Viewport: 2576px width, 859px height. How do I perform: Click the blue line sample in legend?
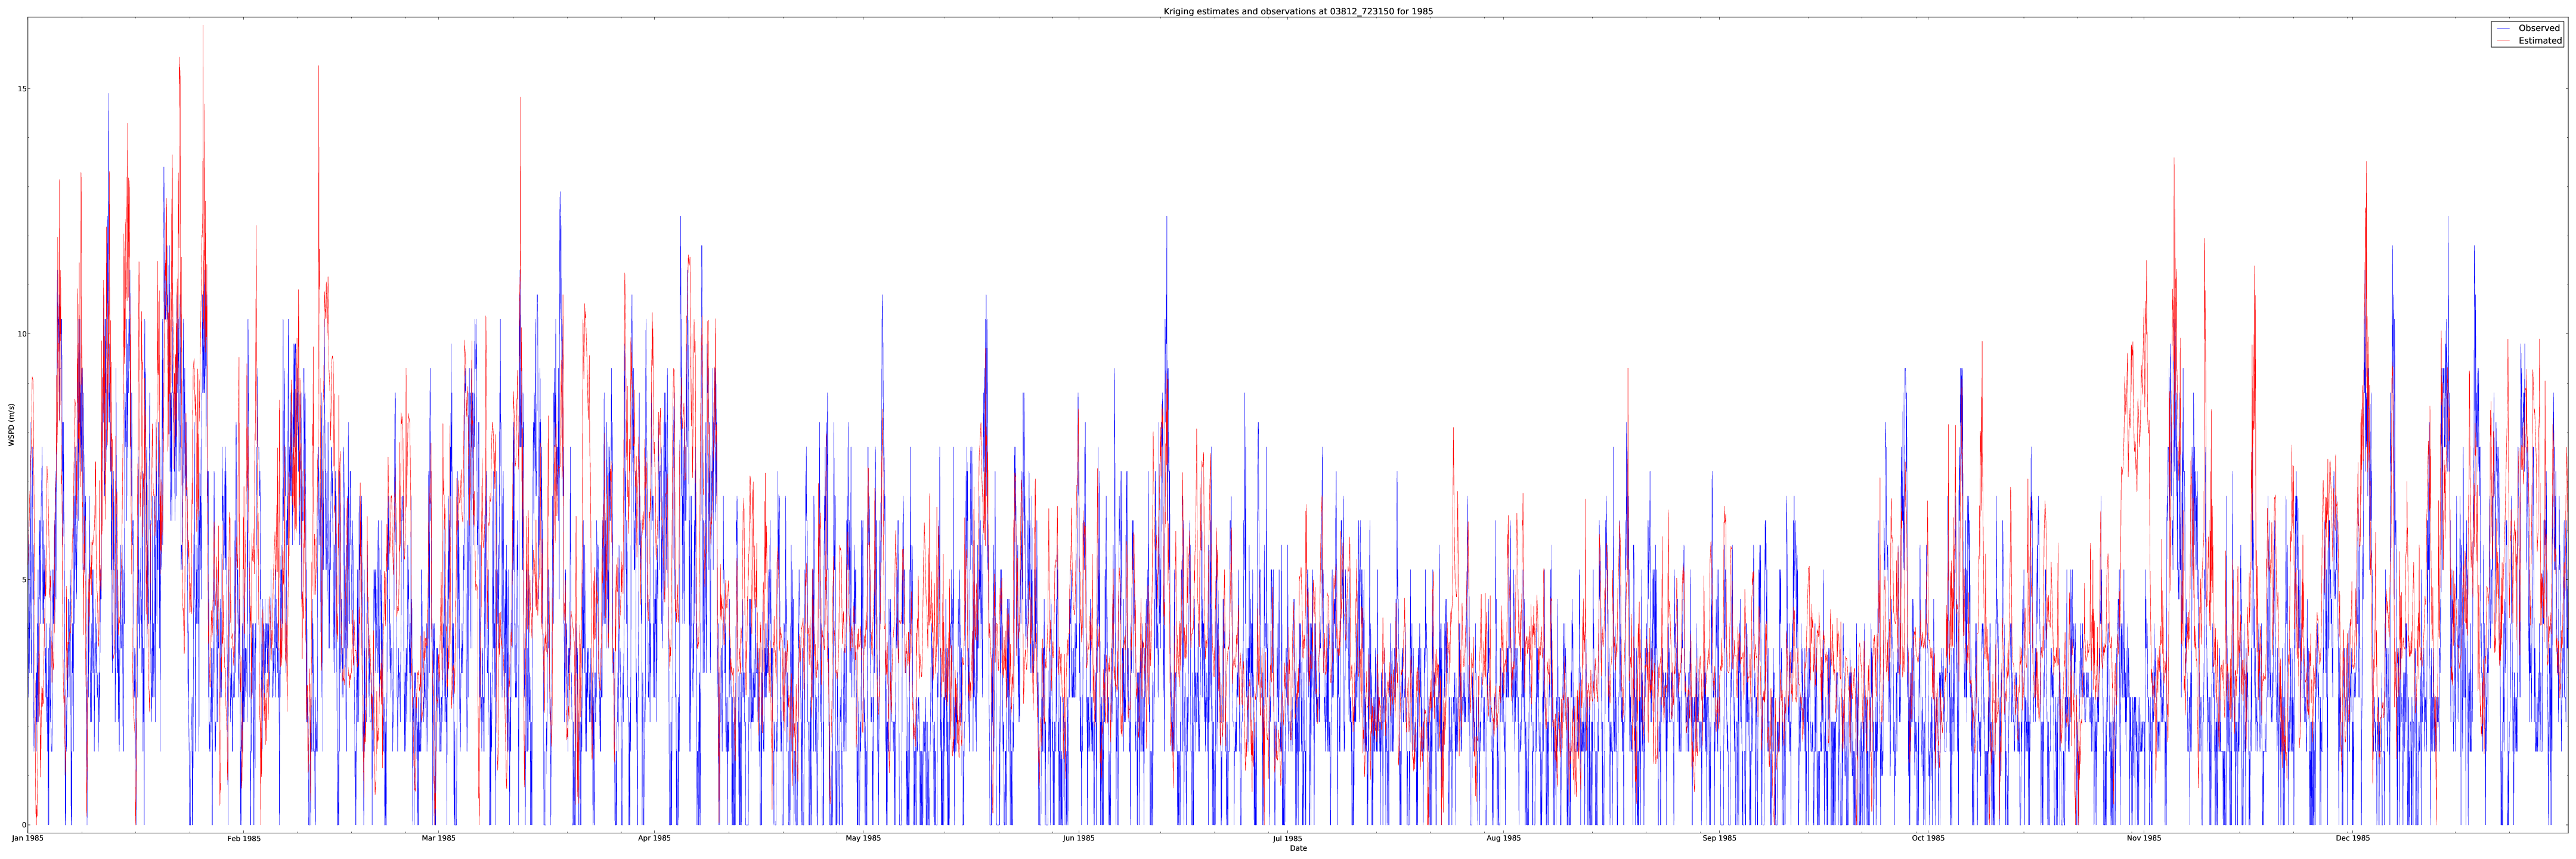click(2502, 28)
